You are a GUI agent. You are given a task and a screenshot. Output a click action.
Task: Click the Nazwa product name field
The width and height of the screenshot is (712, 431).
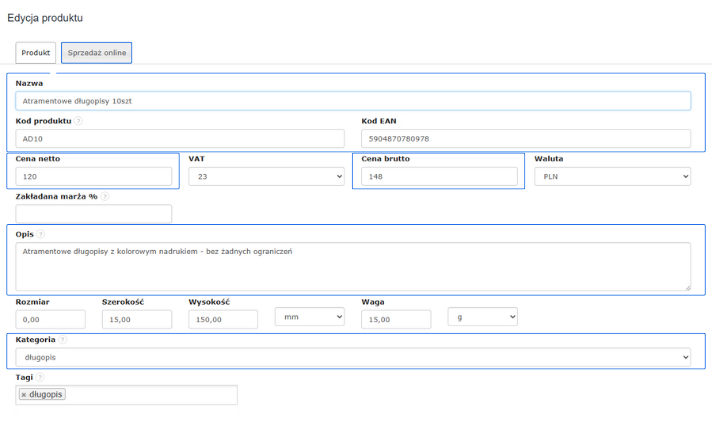(x=353, y=101)
